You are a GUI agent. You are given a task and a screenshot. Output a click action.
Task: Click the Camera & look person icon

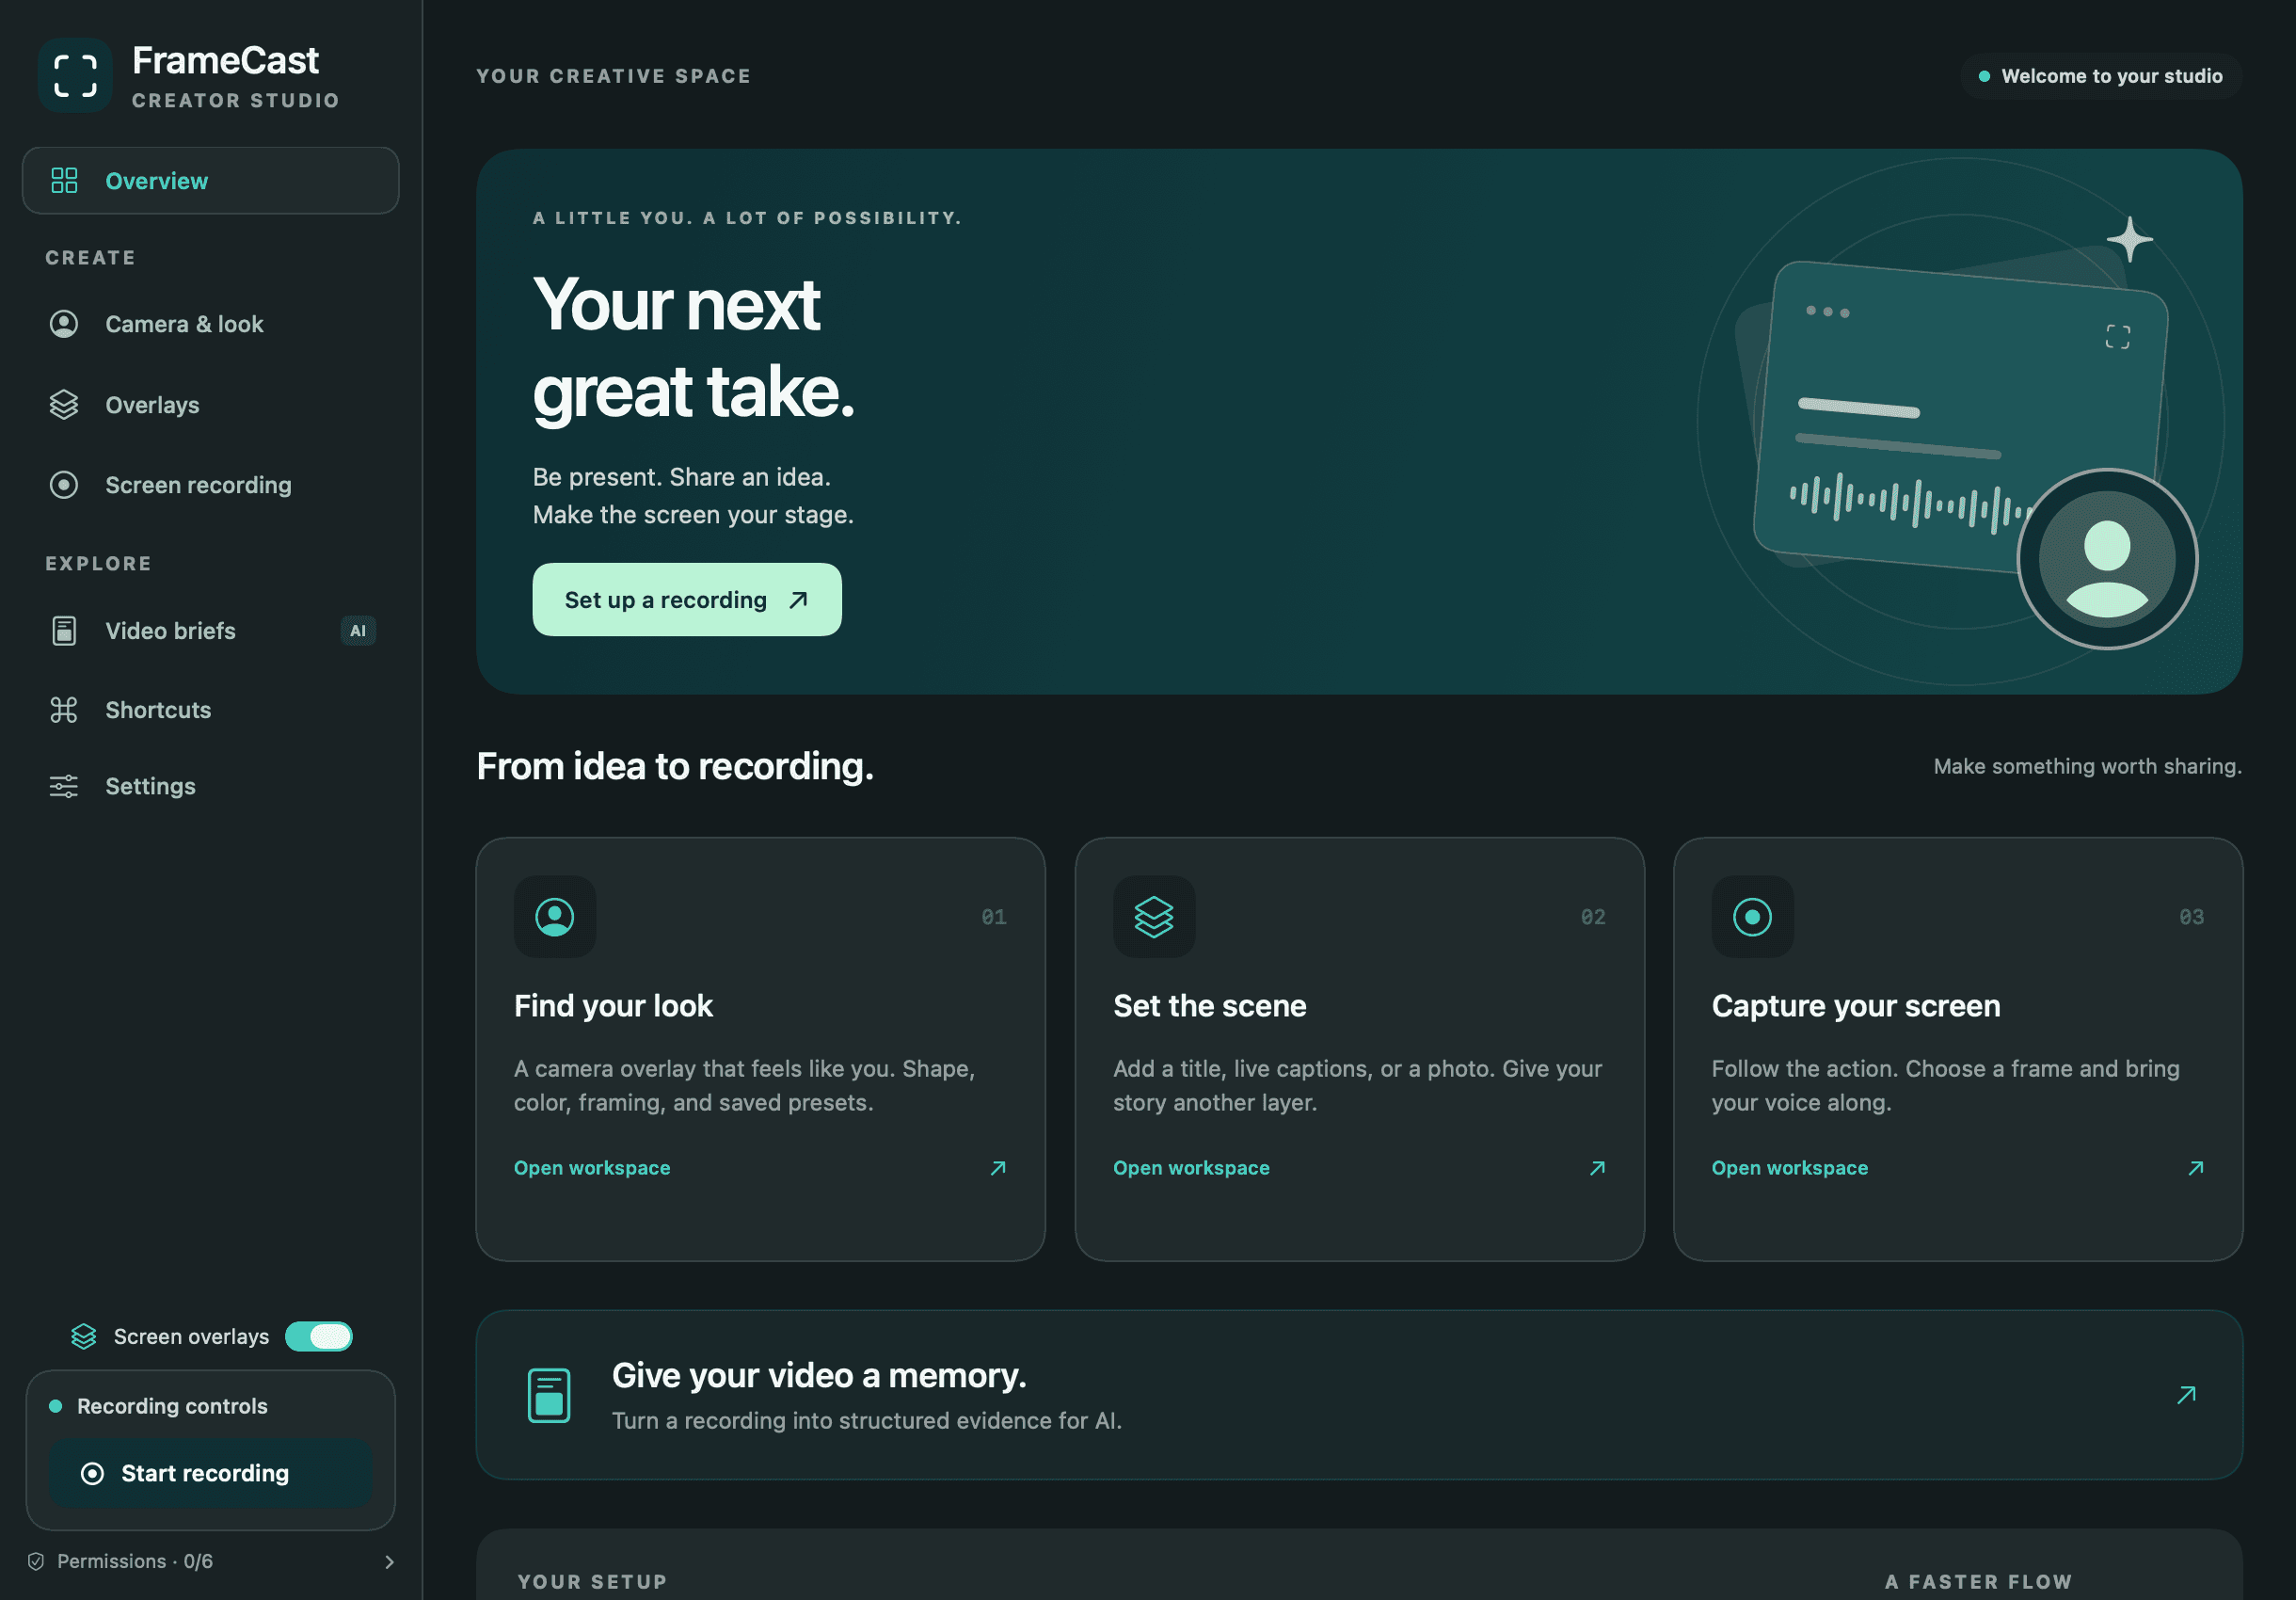[x=64, y=324]
